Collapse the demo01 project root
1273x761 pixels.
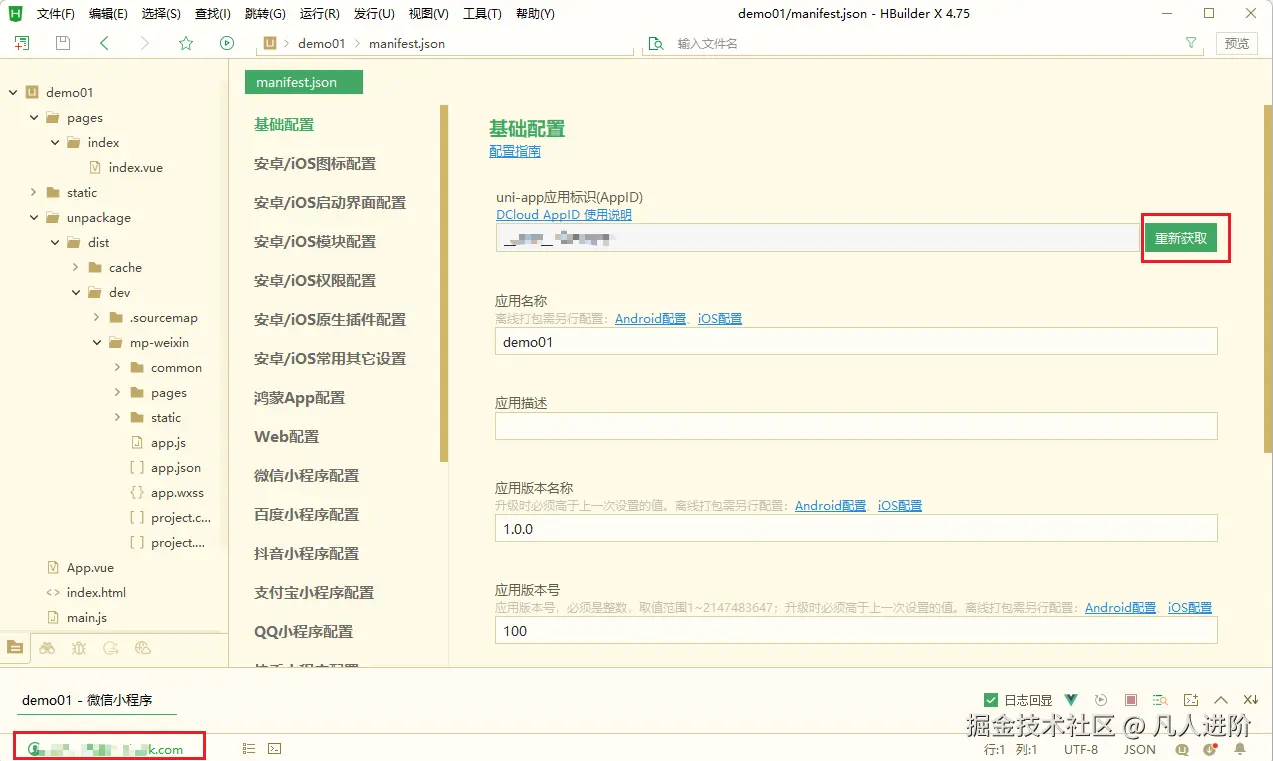point(13,92)
